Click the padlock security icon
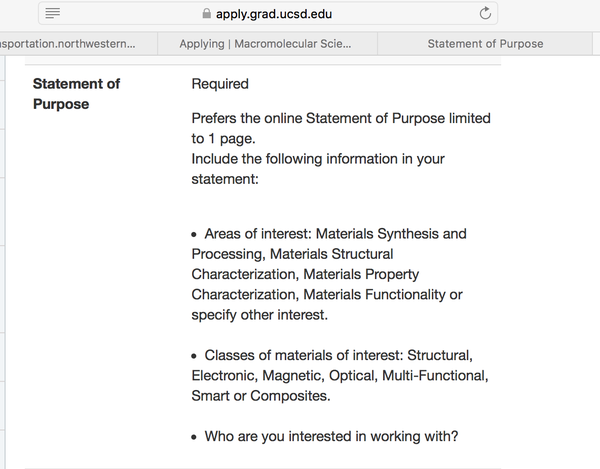Screen dimensions: 600x469 (x=206, y=14)
